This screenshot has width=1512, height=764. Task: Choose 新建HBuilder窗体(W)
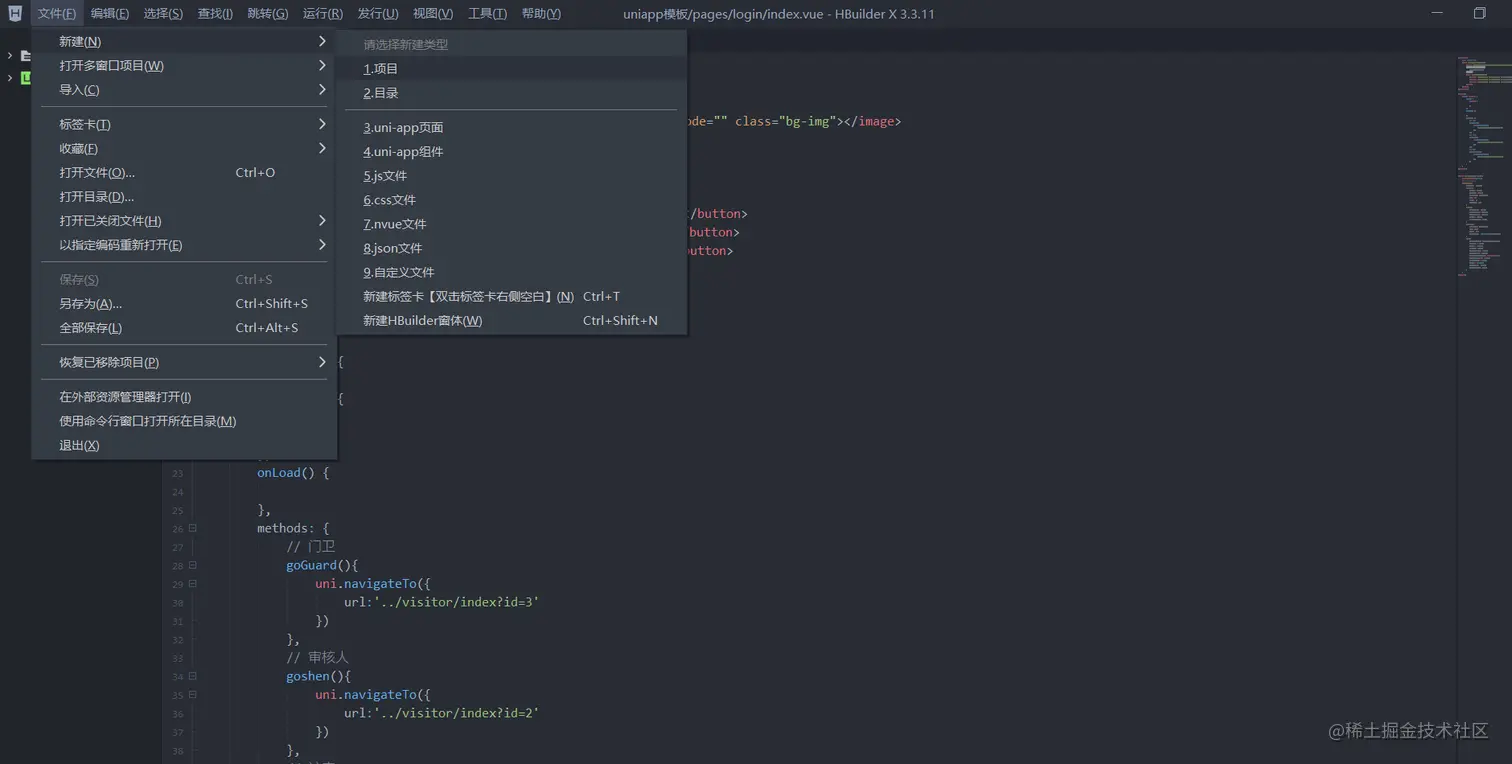click(x=512, y=320)
